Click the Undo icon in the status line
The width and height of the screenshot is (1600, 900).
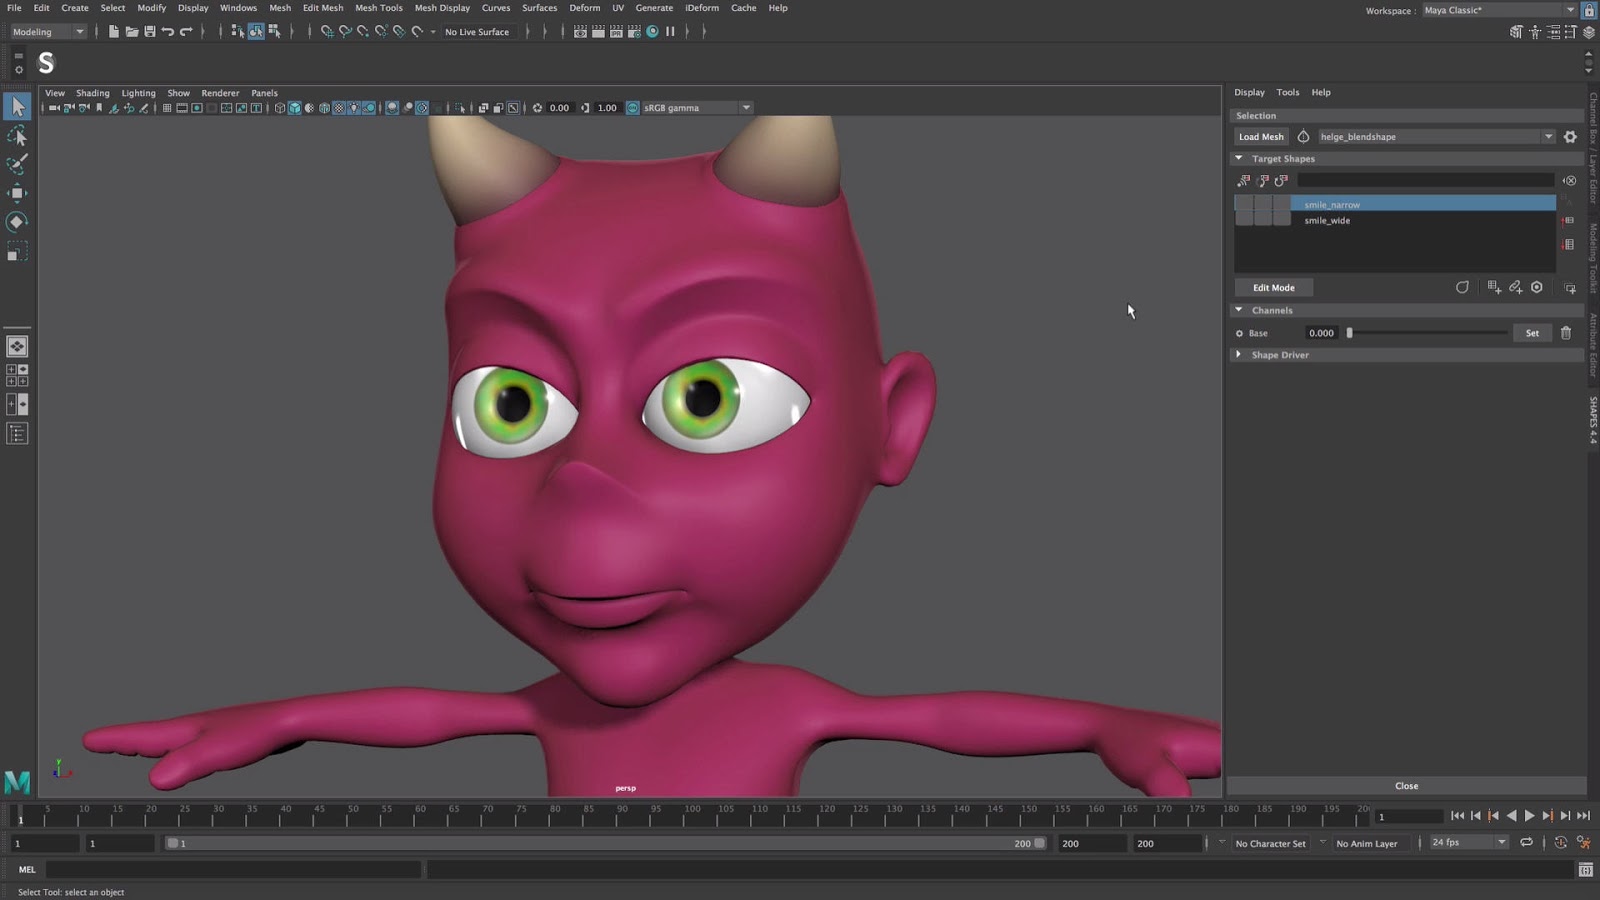point(168,32)
